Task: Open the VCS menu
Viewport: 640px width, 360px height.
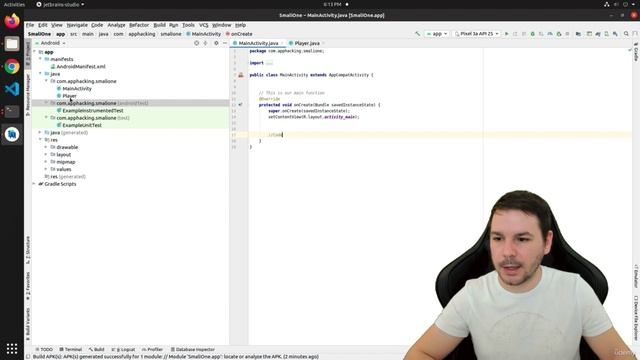Action: click(x=204, y=25)
